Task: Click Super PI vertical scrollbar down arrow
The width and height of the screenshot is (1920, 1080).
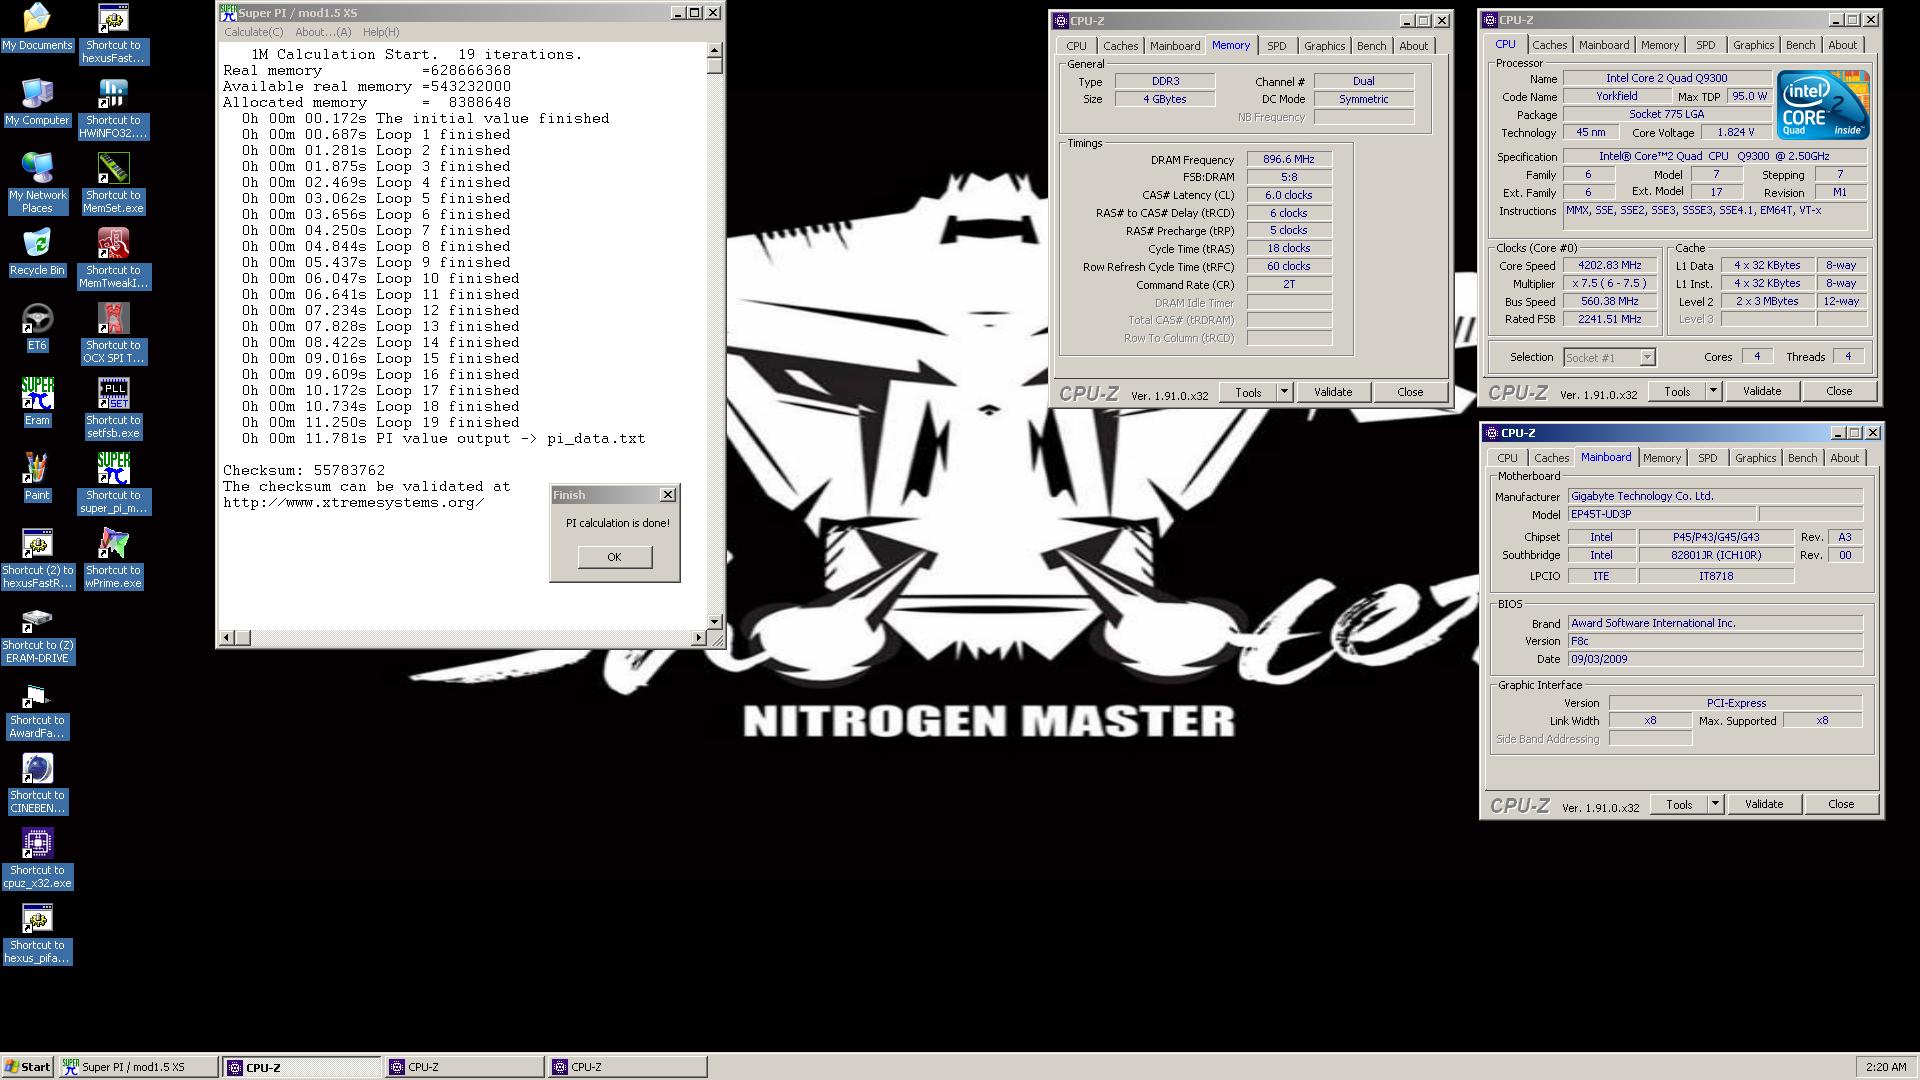Action: [714, 622]
